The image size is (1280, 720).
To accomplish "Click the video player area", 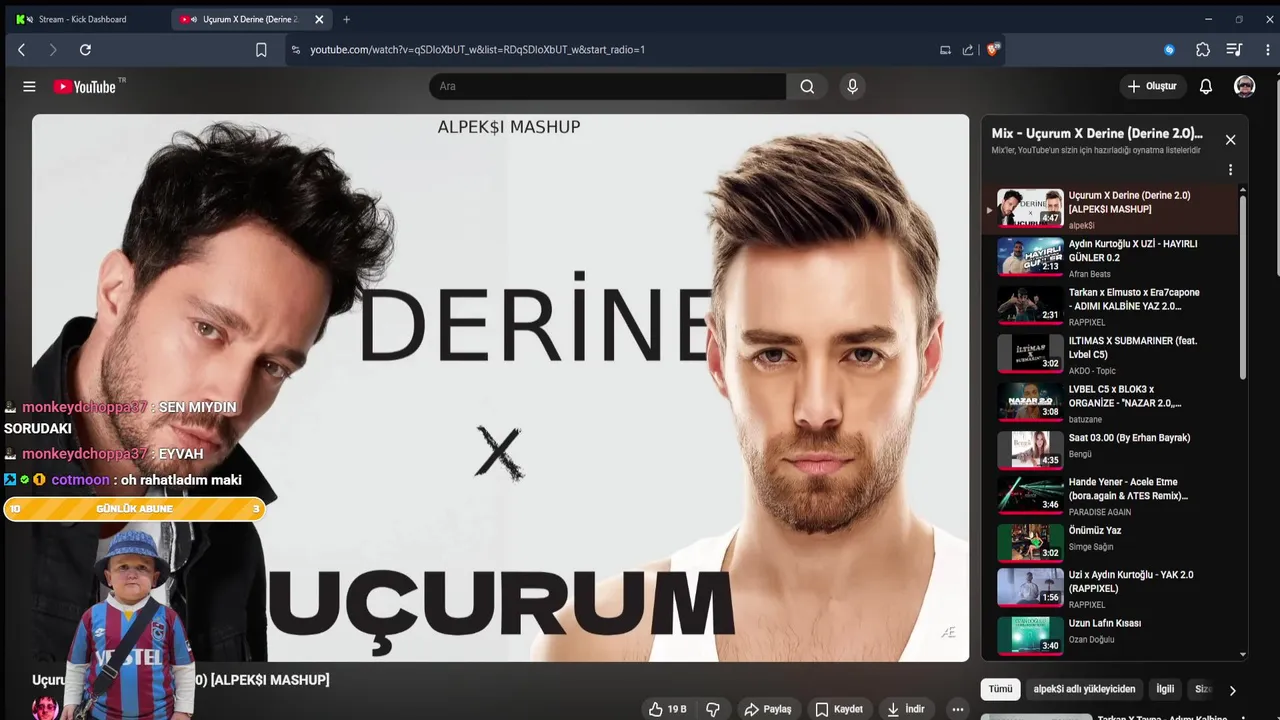I will (x=500, y=388).
